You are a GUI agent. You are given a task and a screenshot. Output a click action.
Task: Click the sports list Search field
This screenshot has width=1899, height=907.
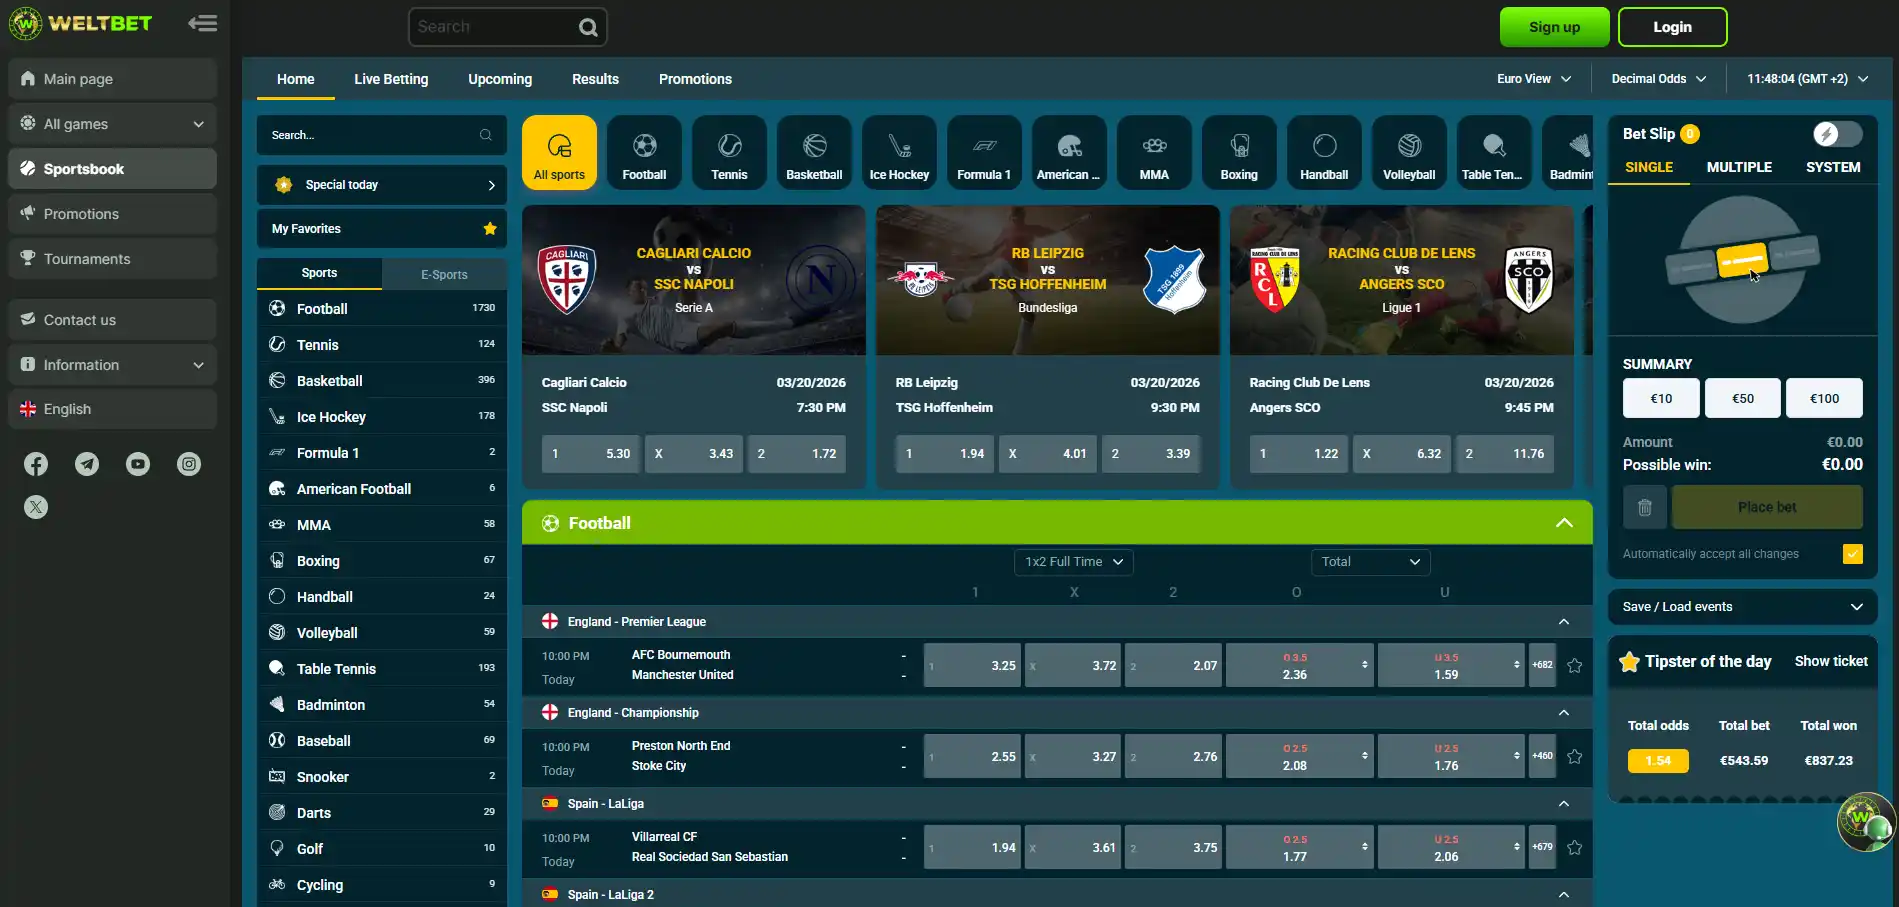[382, 135]
